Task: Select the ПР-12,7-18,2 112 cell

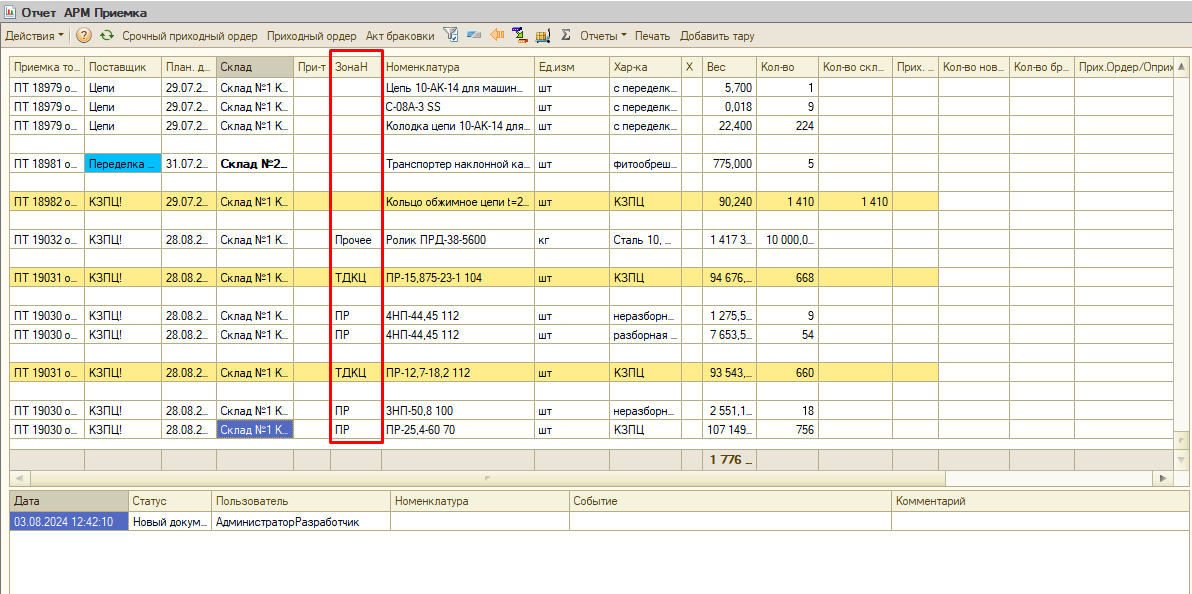Action: coord(458,373)
